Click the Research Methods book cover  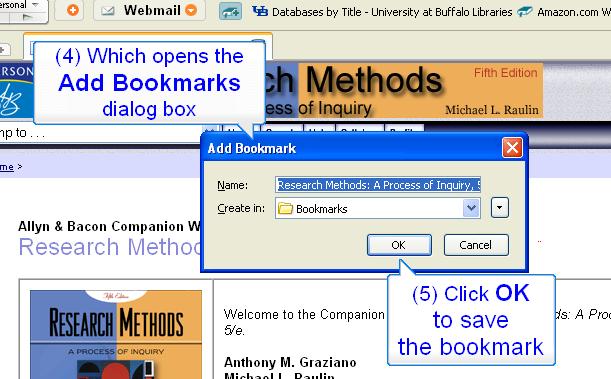point(116,334)
